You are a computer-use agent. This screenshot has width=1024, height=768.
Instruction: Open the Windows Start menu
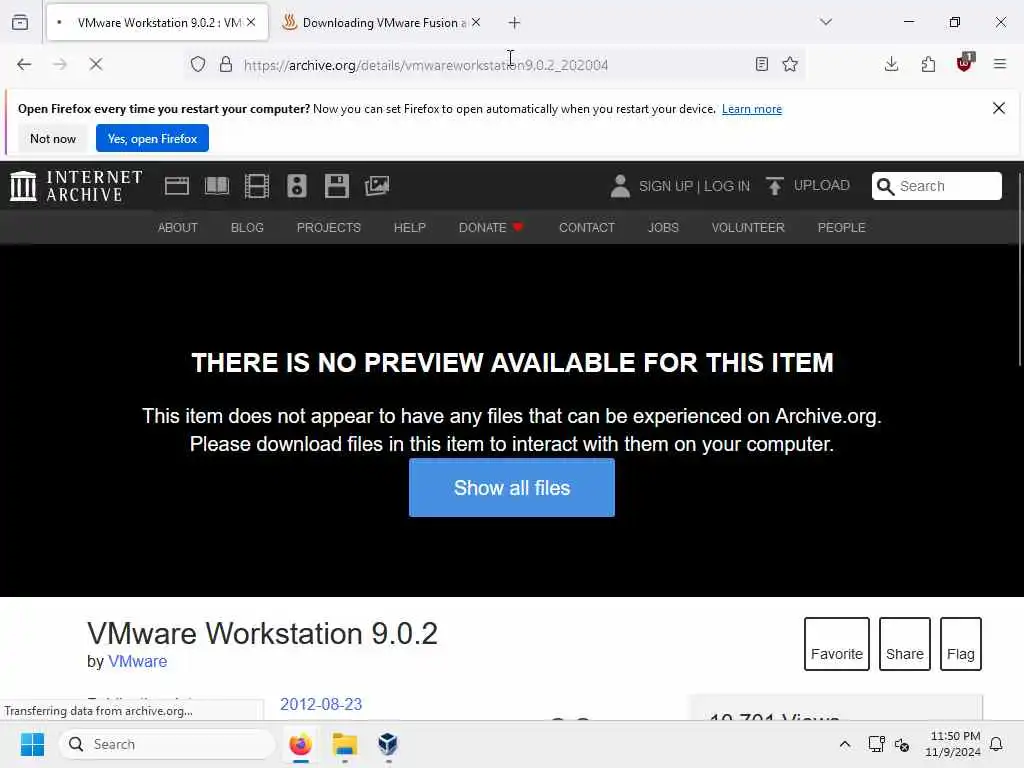(x=32, y=744)
